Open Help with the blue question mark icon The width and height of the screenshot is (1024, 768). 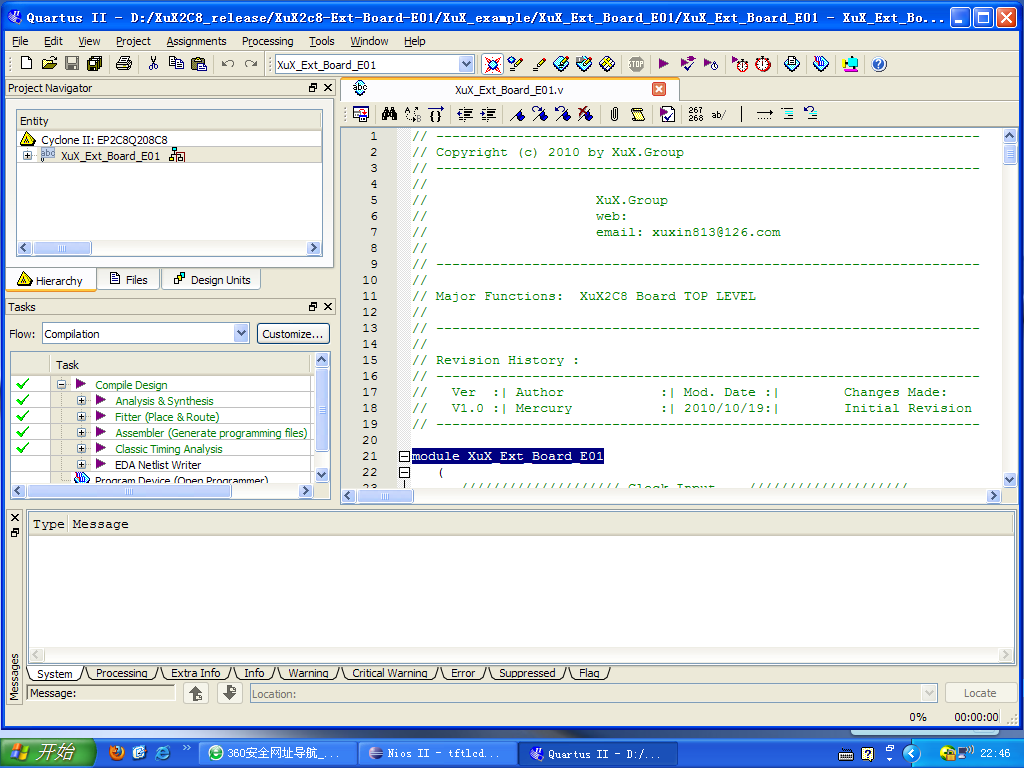click(x=879, y=63)
